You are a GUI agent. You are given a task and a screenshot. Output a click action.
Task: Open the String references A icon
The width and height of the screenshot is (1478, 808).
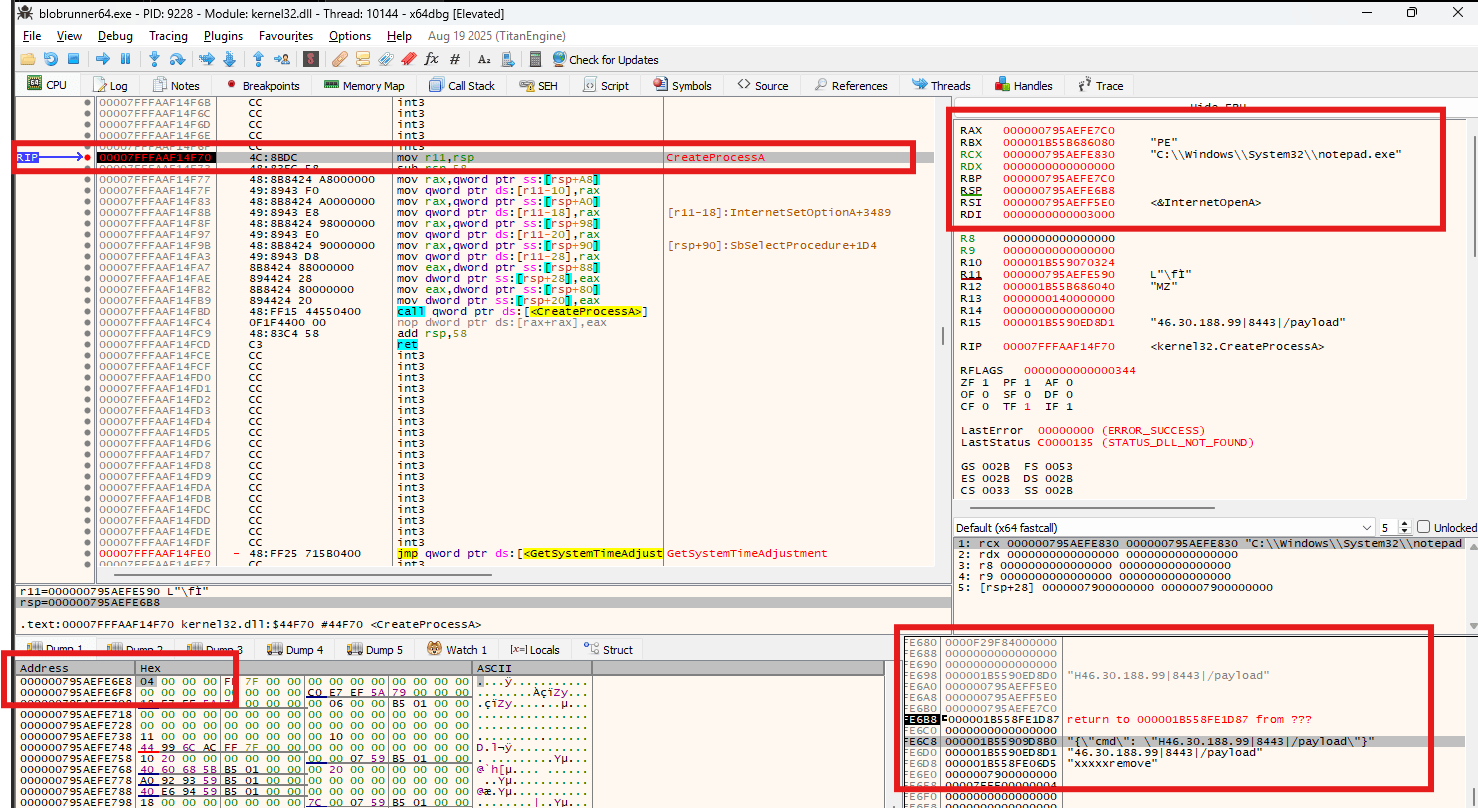[484, 59]
